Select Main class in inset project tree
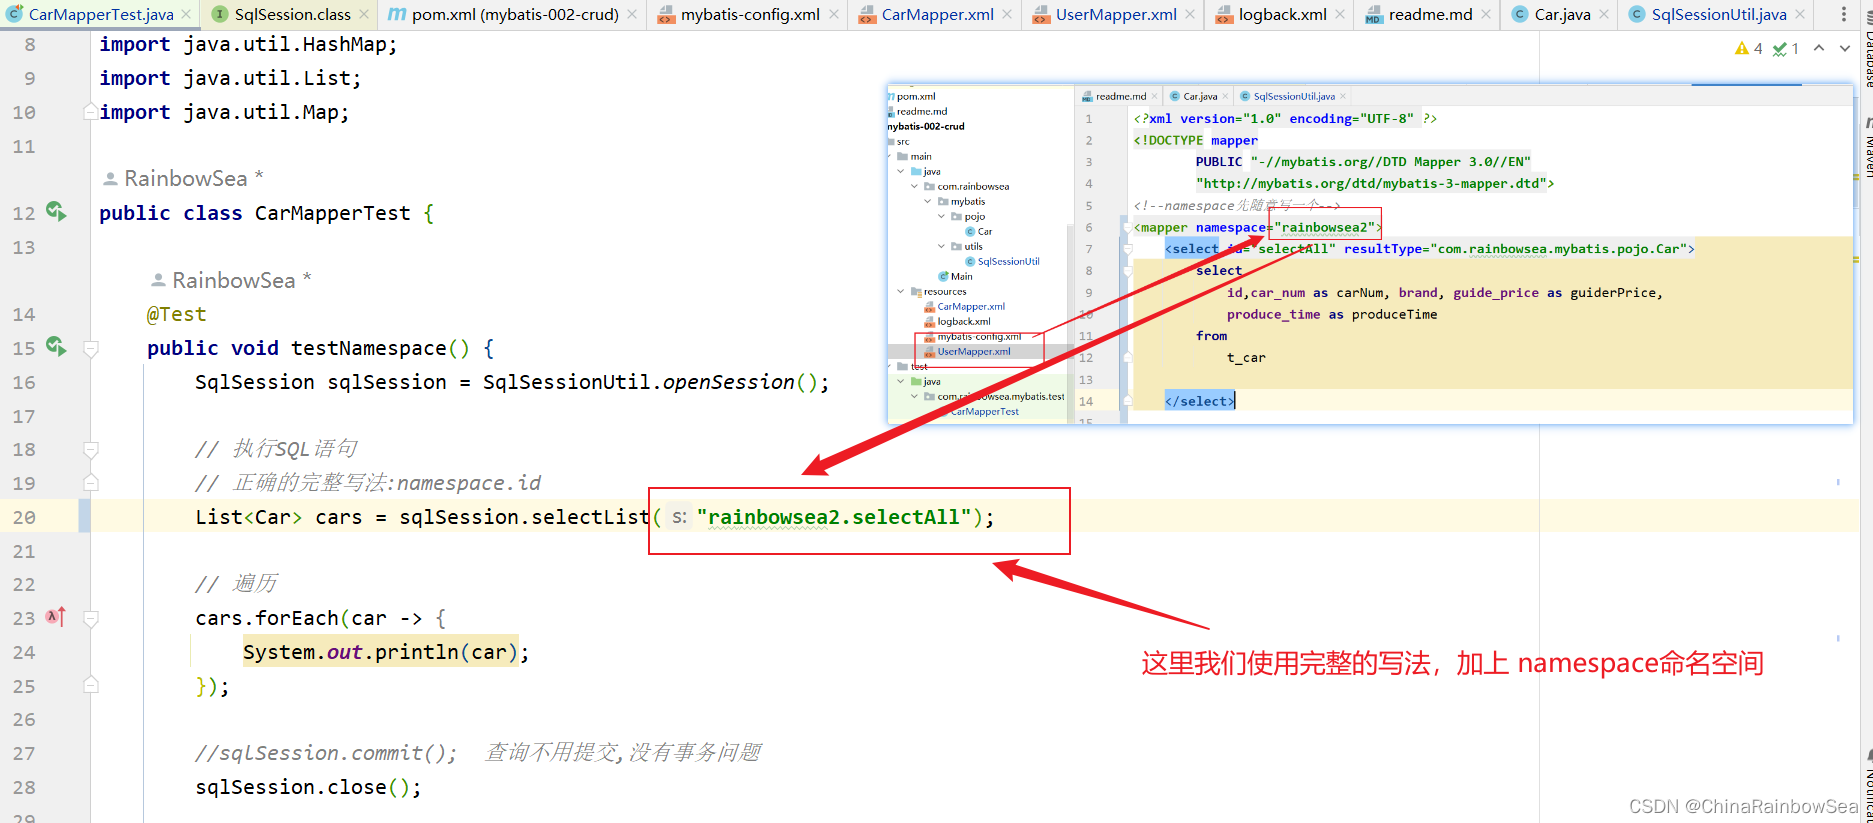Screen dimensions: 1873x823 coord(961,276)
